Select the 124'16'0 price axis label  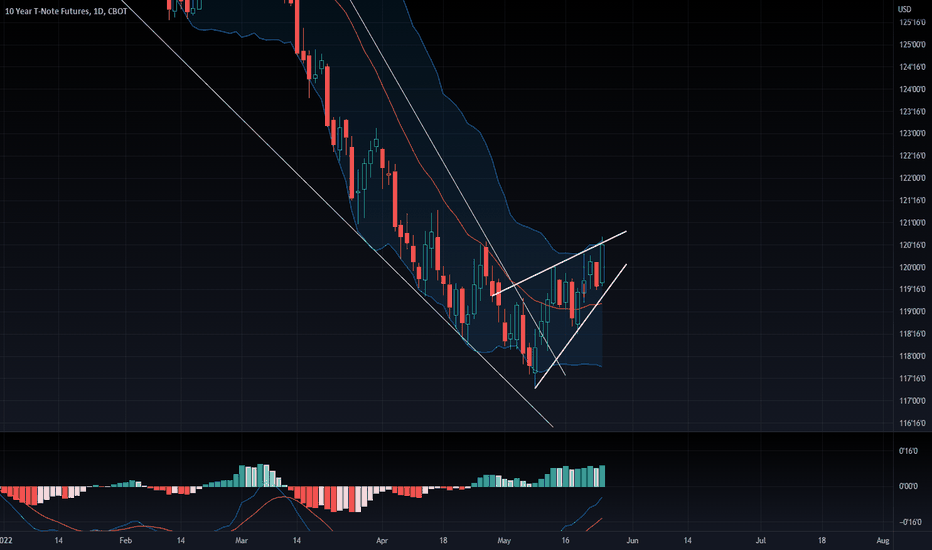912,67
